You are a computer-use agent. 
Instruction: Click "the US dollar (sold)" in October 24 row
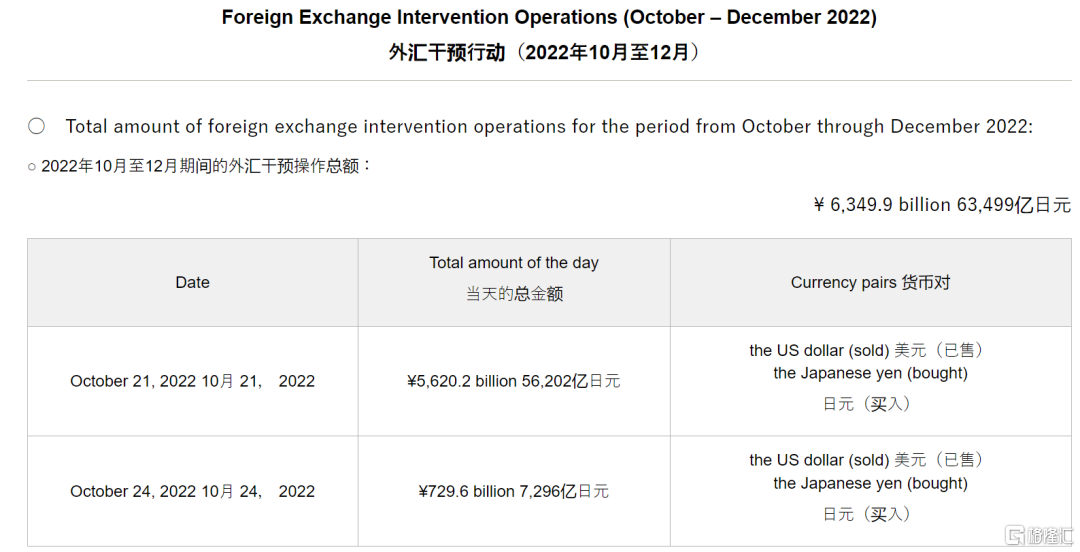[819, 460]
